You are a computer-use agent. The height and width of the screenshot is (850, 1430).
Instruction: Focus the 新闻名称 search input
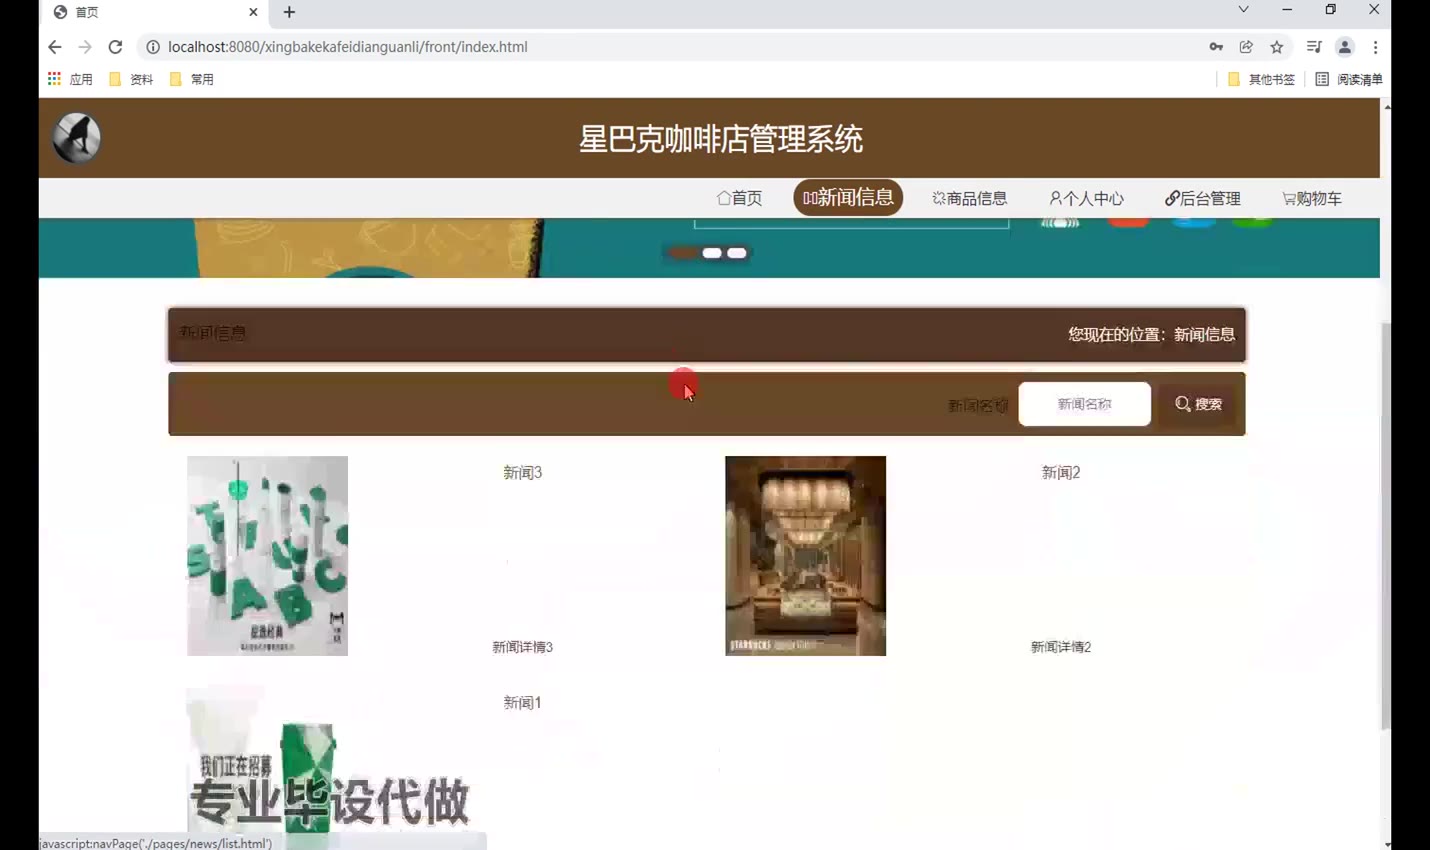pos(1085,404)
